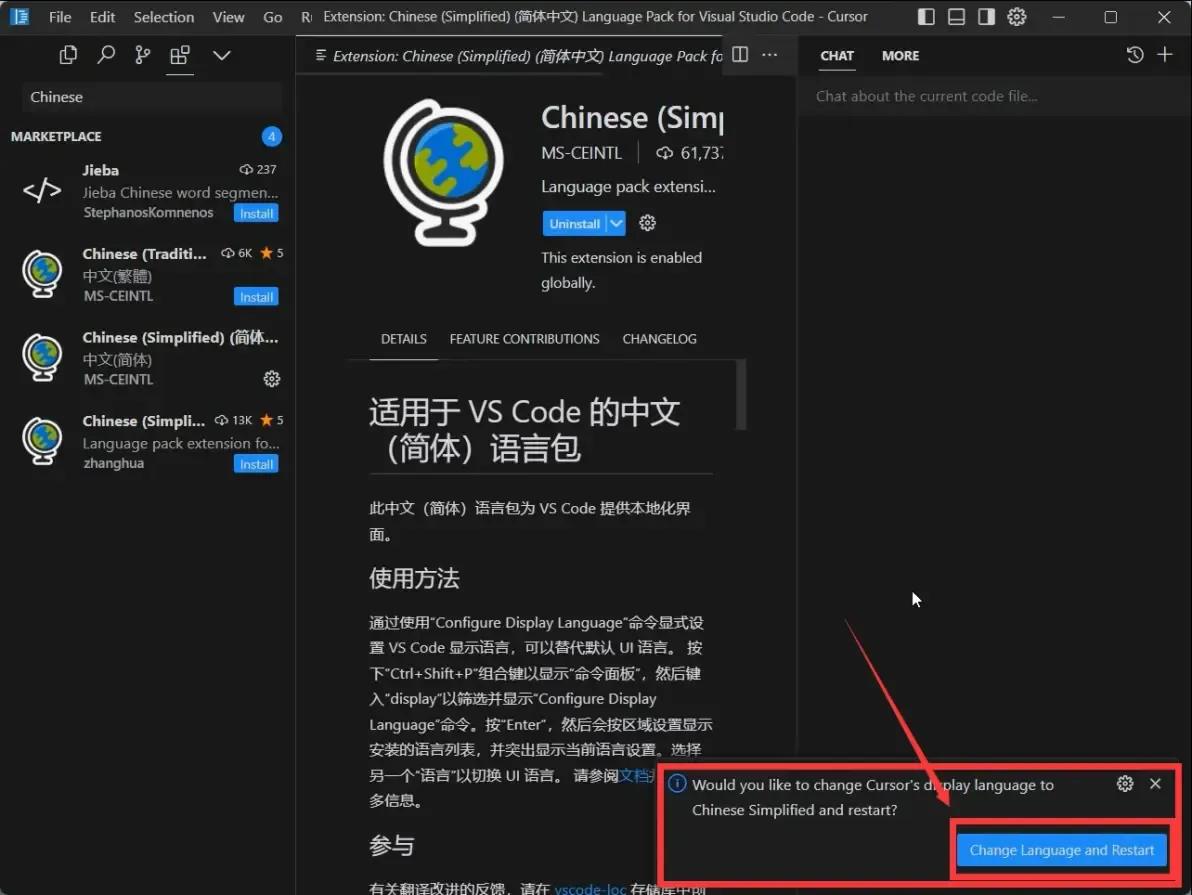Click the Chinese search input field

click(x=148, y=96)
